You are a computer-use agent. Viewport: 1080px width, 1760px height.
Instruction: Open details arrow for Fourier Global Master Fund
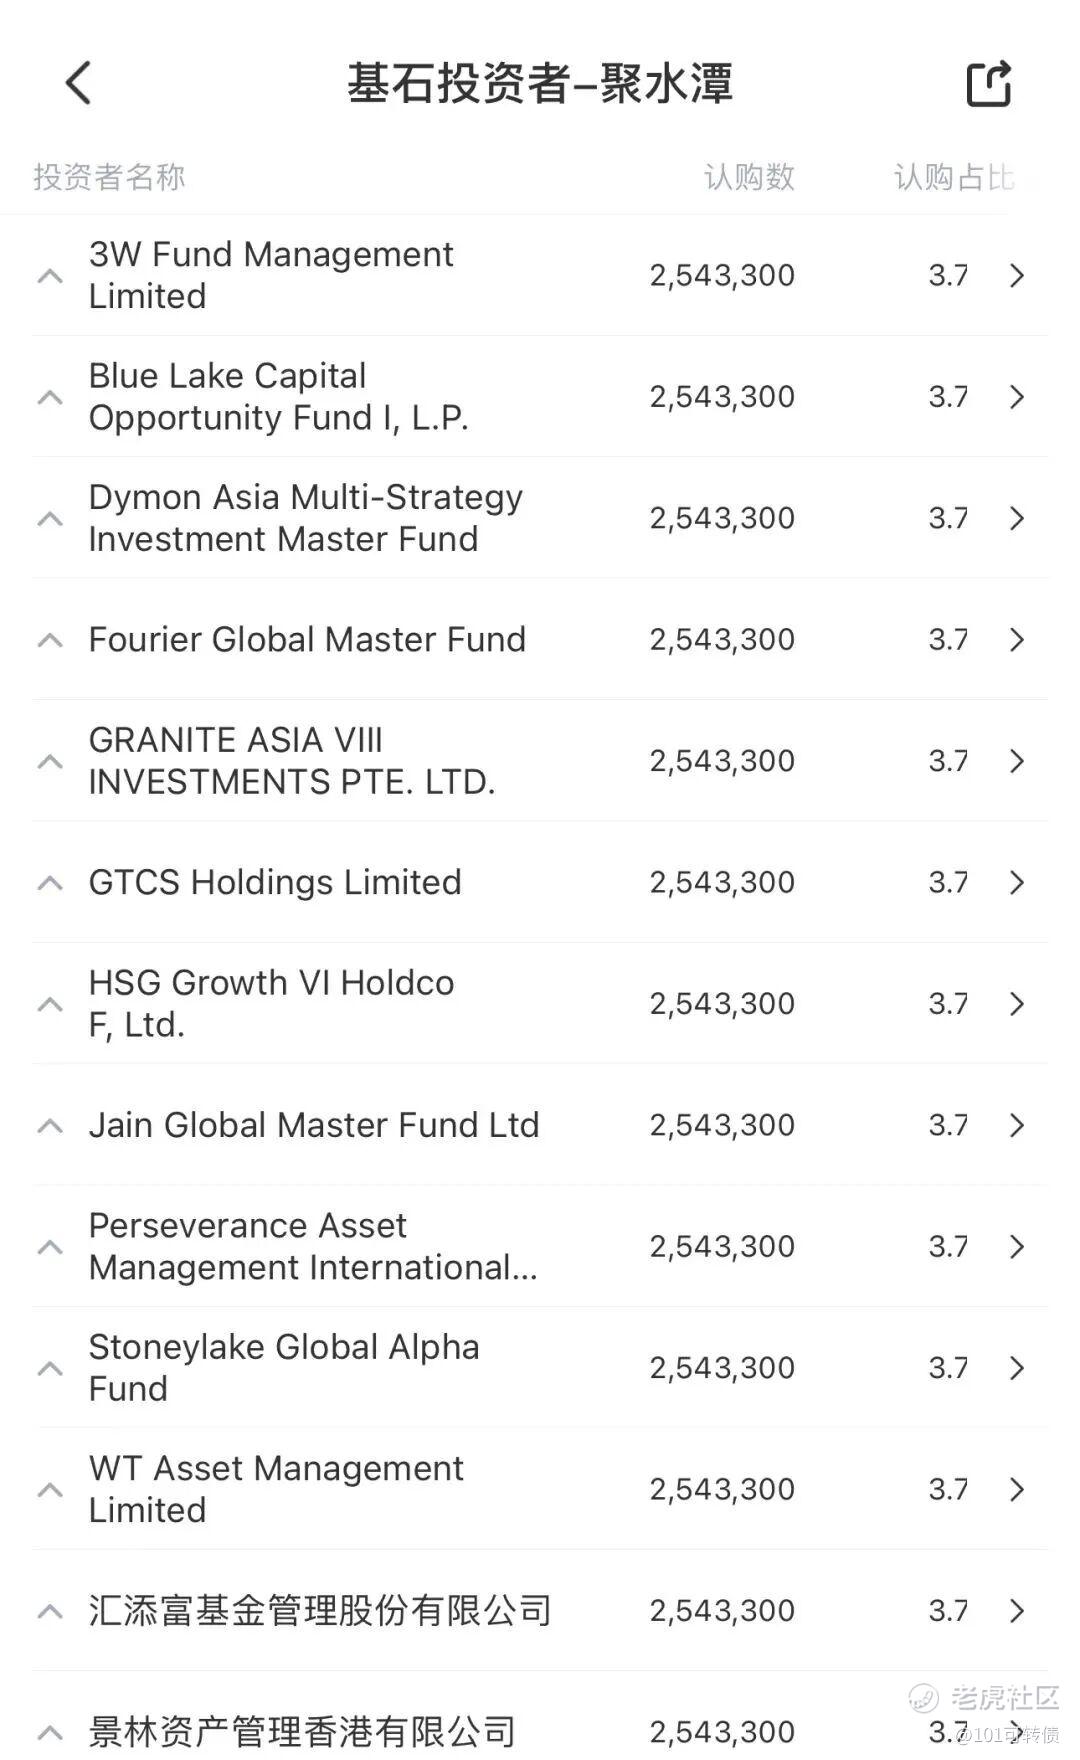1017,640
